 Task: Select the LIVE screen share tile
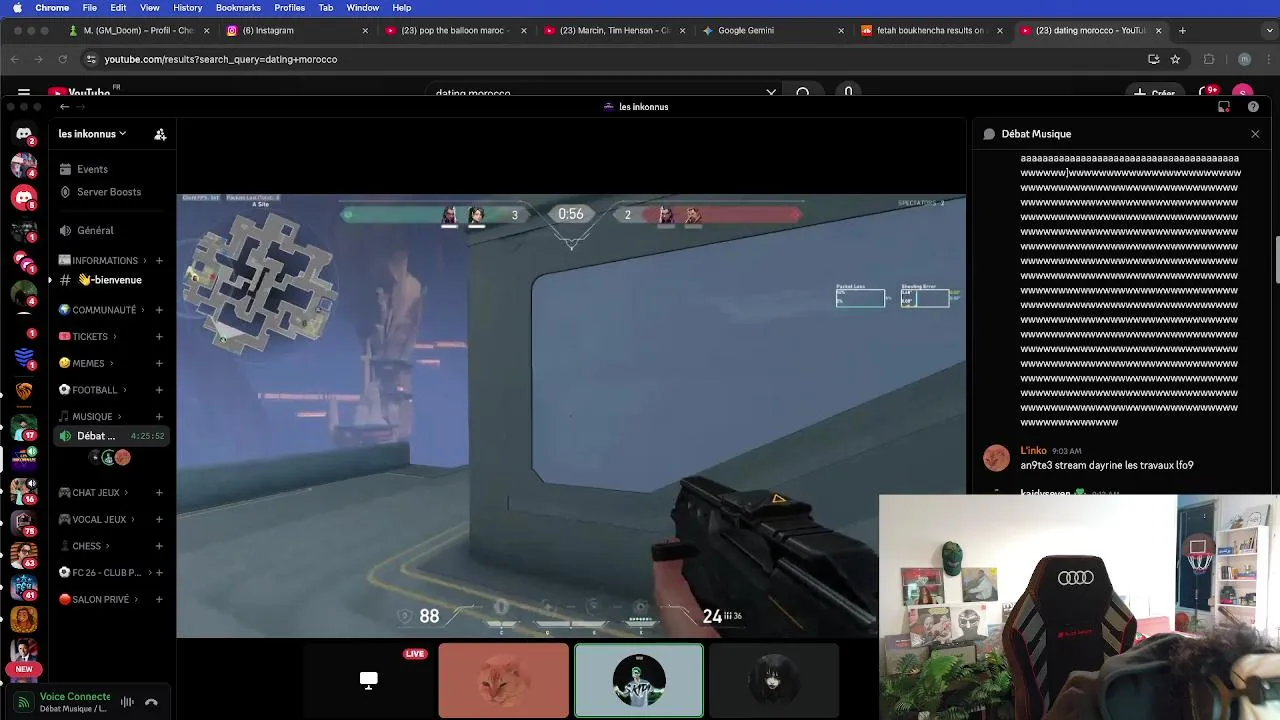(369, 680)
